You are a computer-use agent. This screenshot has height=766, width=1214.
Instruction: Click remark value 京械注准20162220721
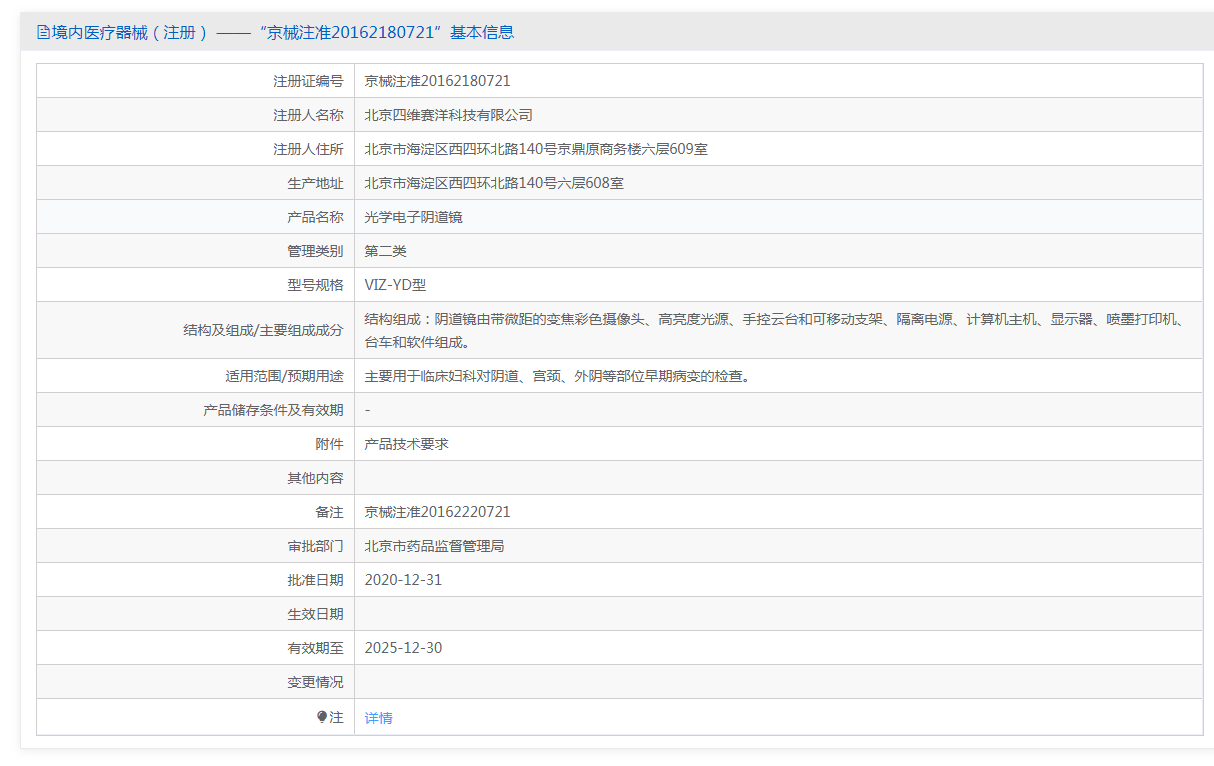point(437,512)
